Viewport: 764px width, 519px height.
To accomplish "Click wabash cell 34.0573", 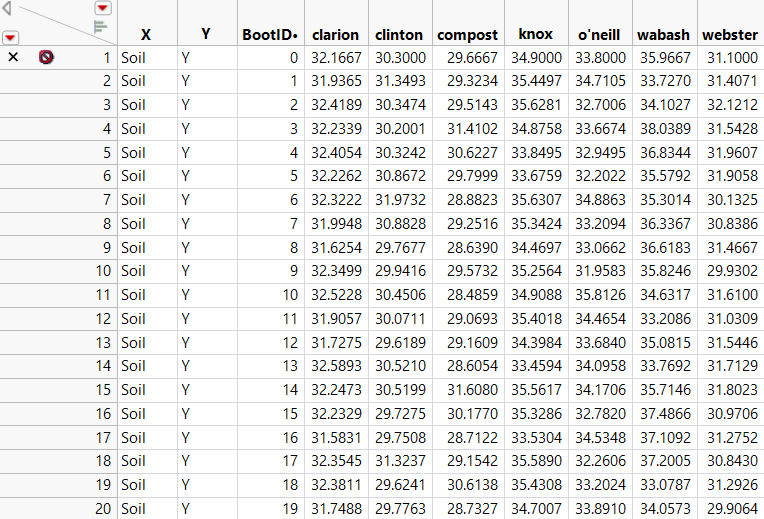I will 665,509.
